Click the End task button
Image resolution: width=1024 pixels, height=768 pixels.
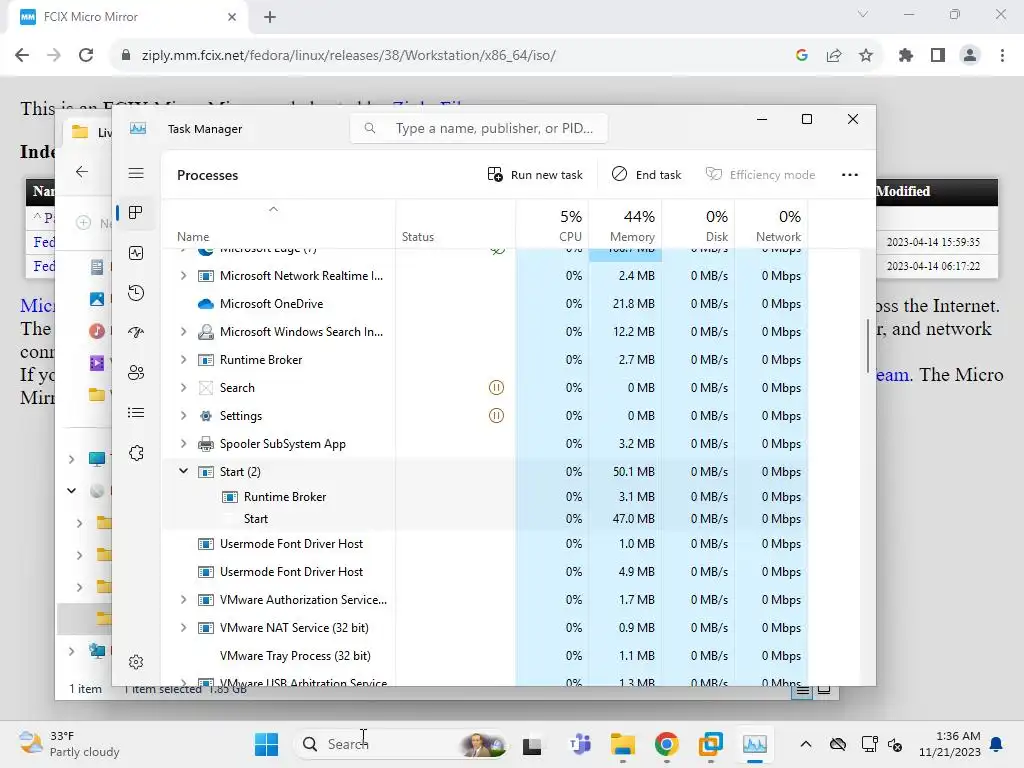tap(647, 175)
